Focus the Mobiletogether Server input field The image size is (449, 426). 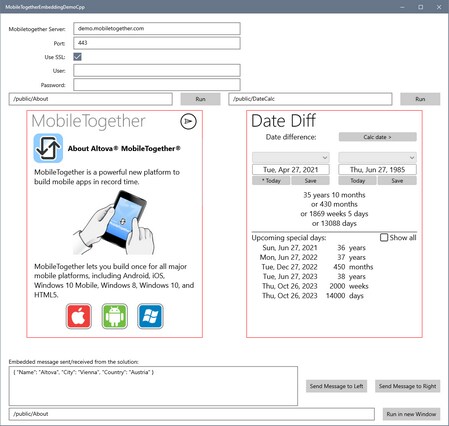(x=157, y=29)
